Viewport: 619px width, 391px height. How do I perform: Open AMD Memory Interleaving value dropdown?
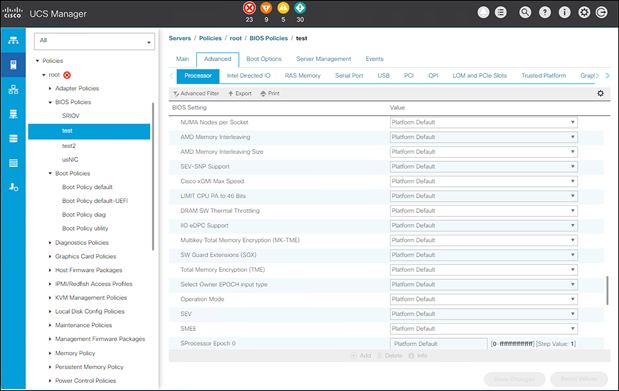pos(484,137)
